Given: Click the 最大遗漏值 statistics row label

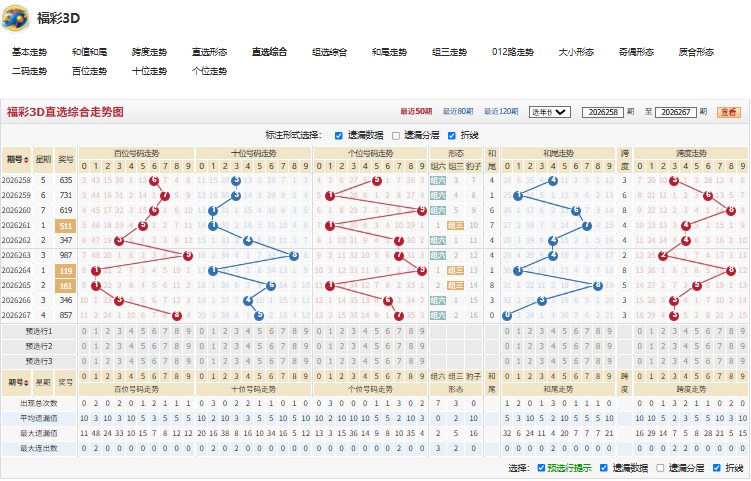Looking at the screenshot, I should 39,433.
